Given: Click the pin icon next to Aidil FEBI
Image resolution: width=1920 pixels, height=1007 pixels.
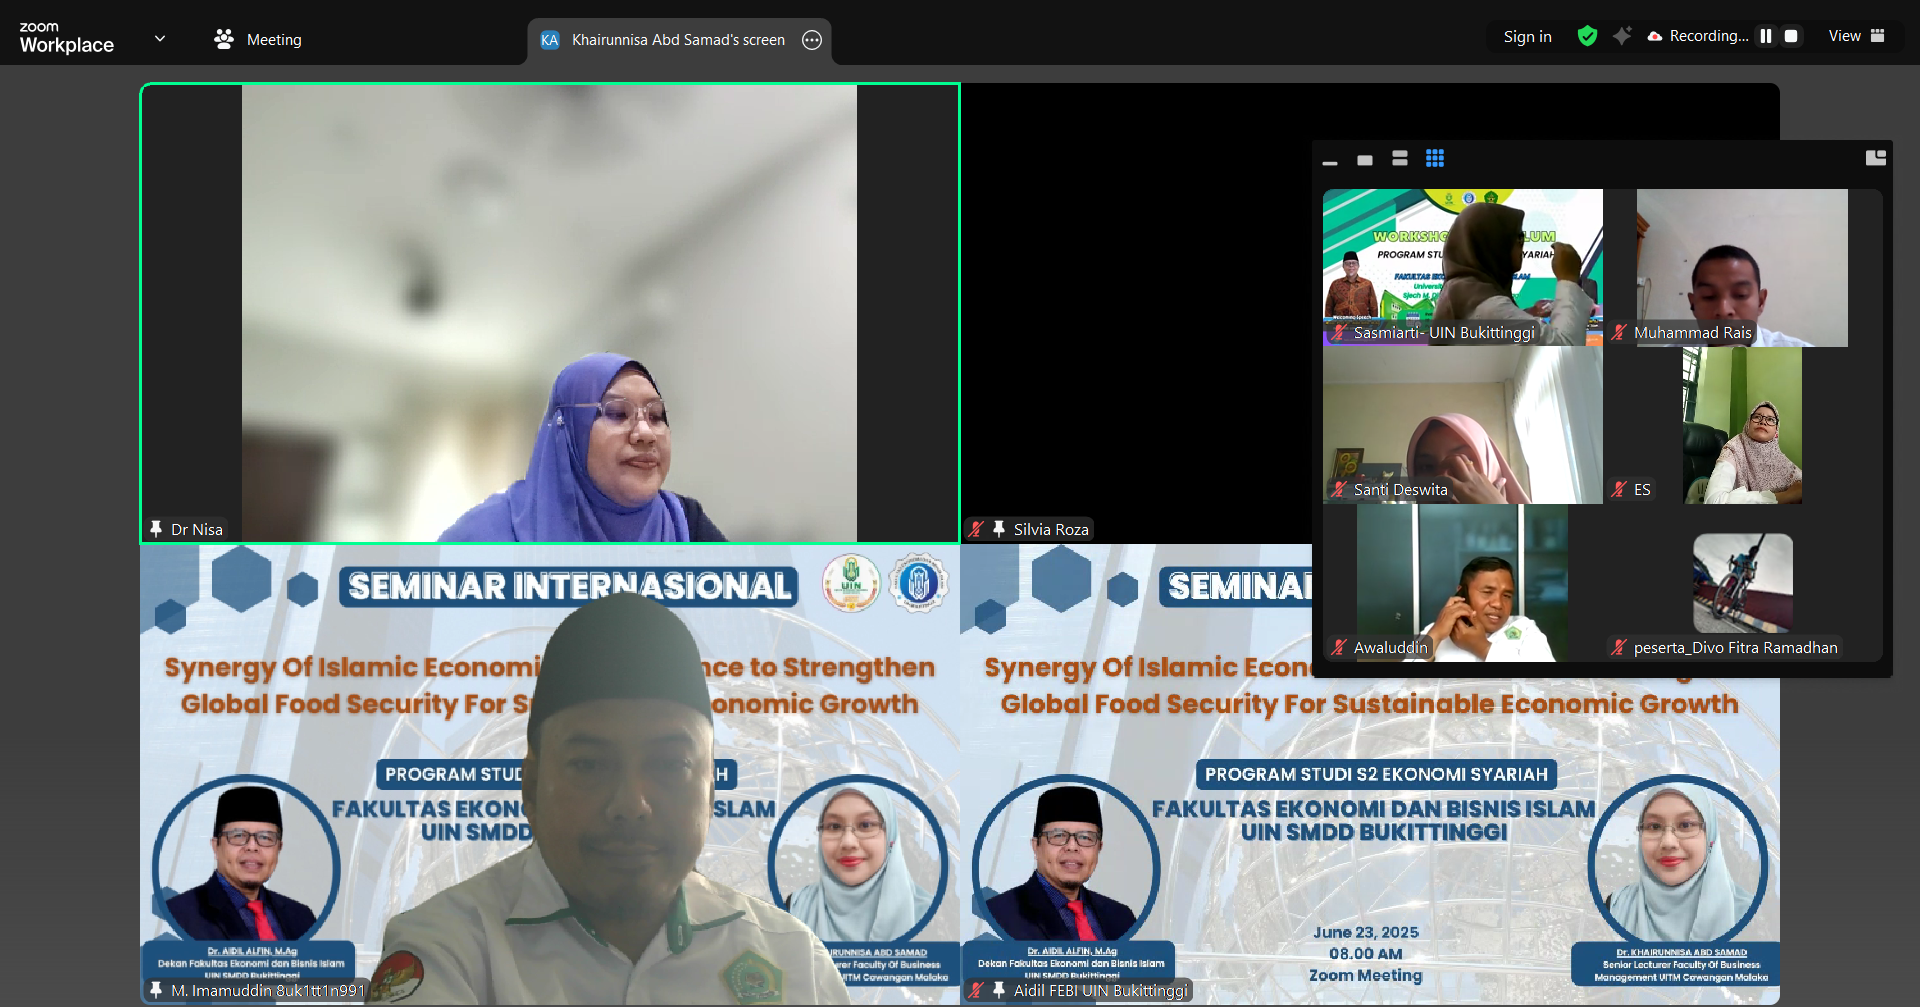Looking at the screenshot, I should pos(999,990).
